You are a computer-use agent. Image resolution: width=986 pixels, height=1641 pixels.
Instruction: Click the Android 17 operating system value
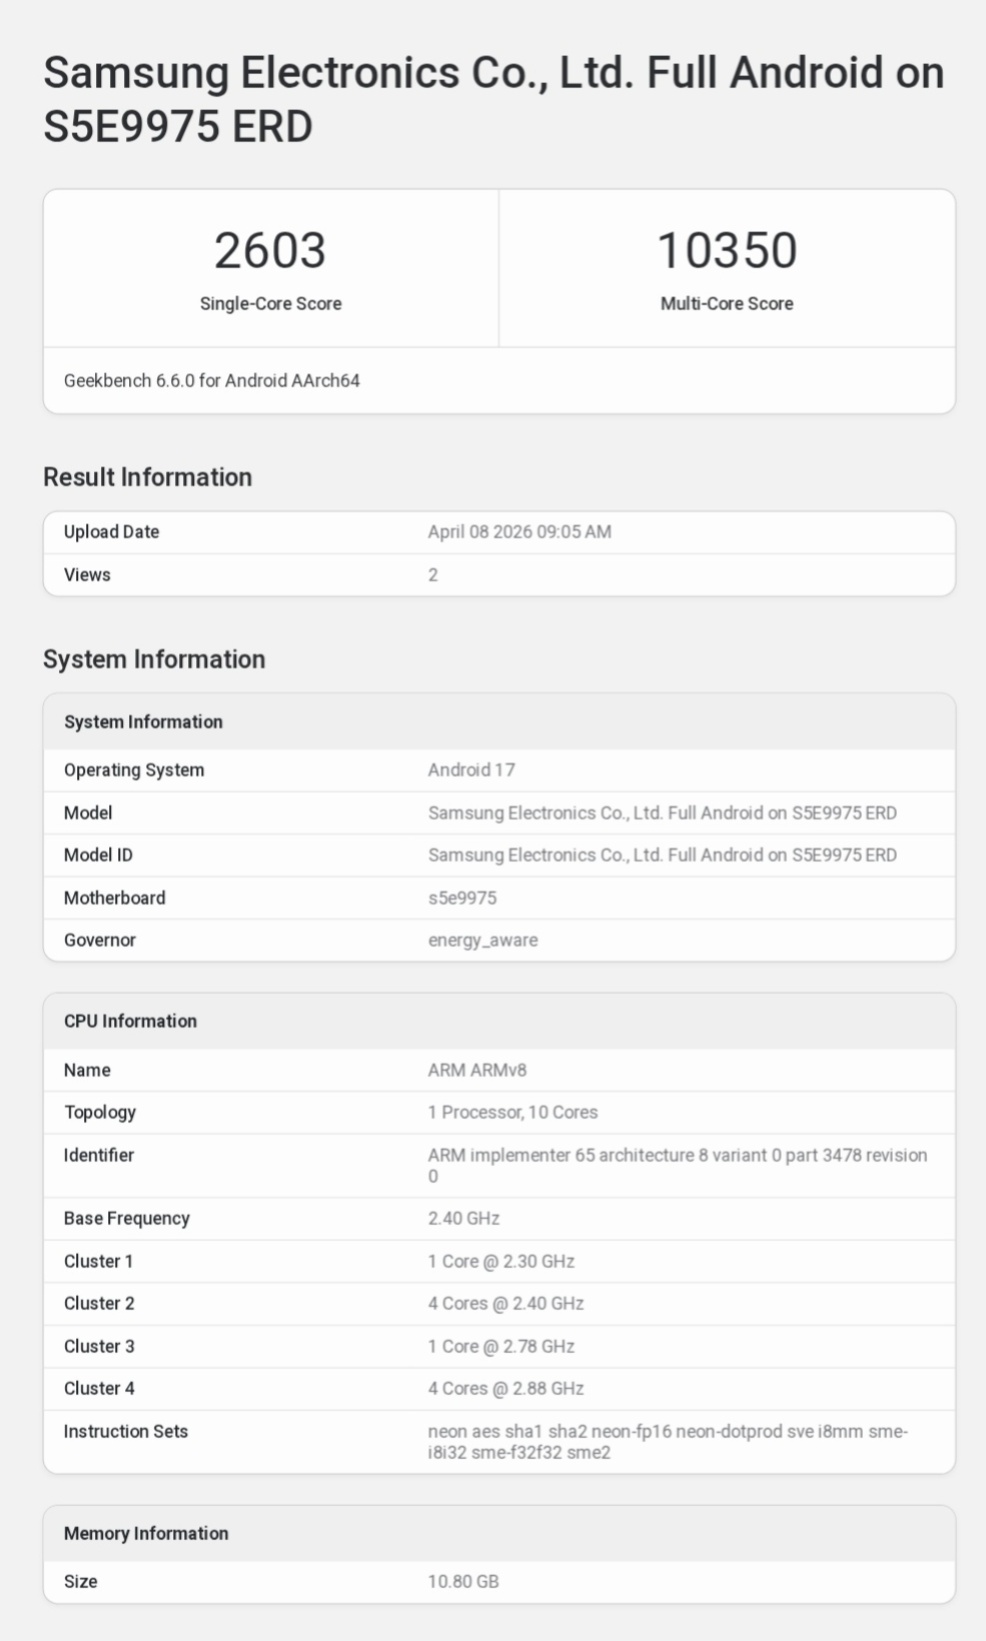(x=471, y=770)
